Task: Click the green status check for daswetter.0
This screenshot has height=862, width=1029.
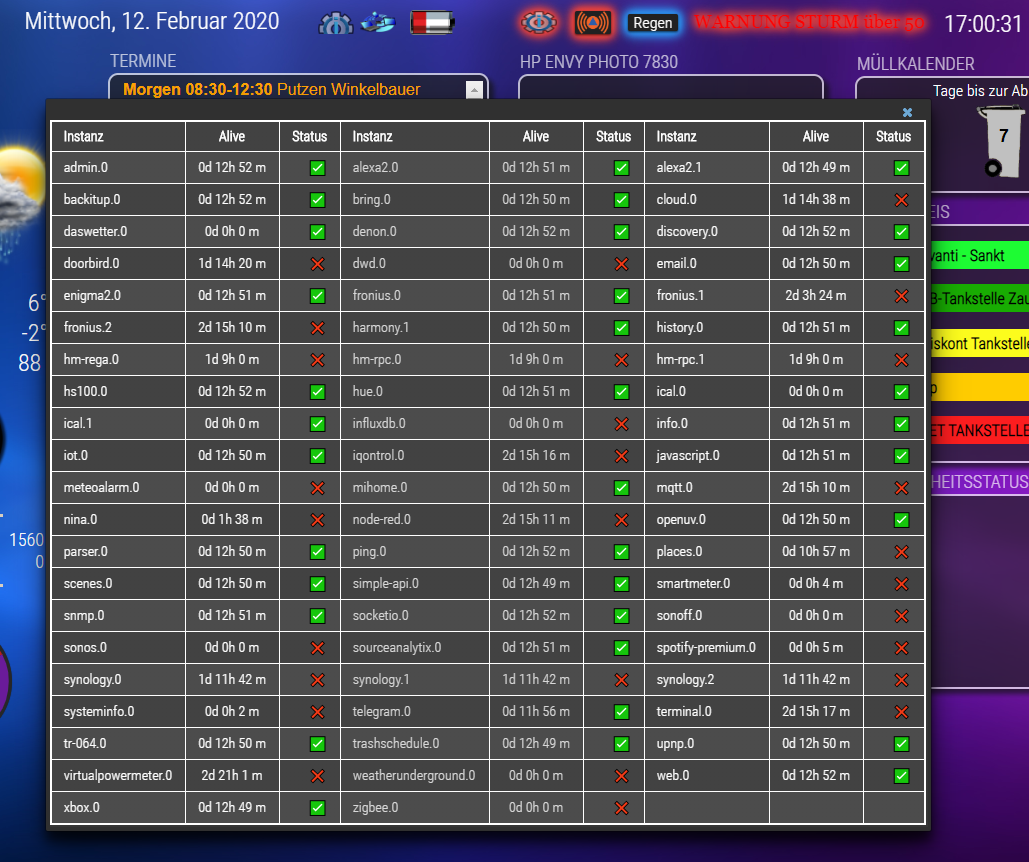Action: (x=317, y=232)
